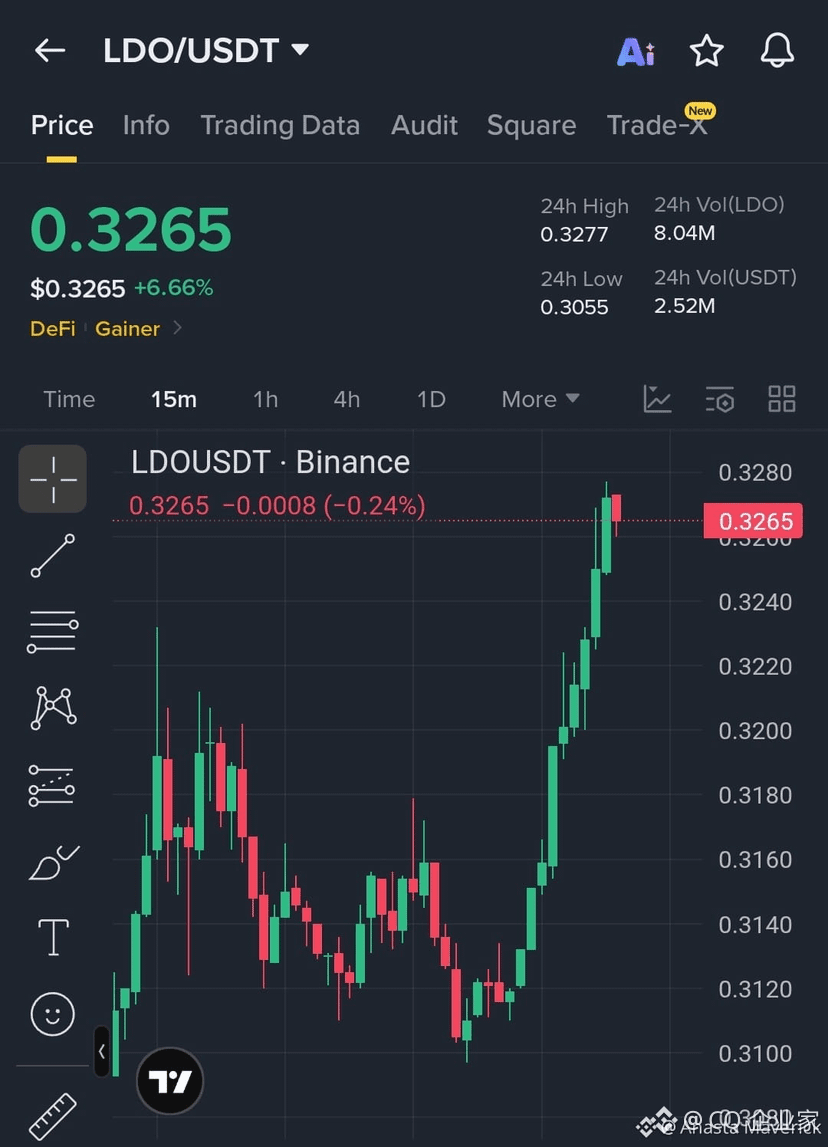The width and height of the screenshot is (828, 1147).
Task: Tap the DeFi category tag
Action: point(53,328)
